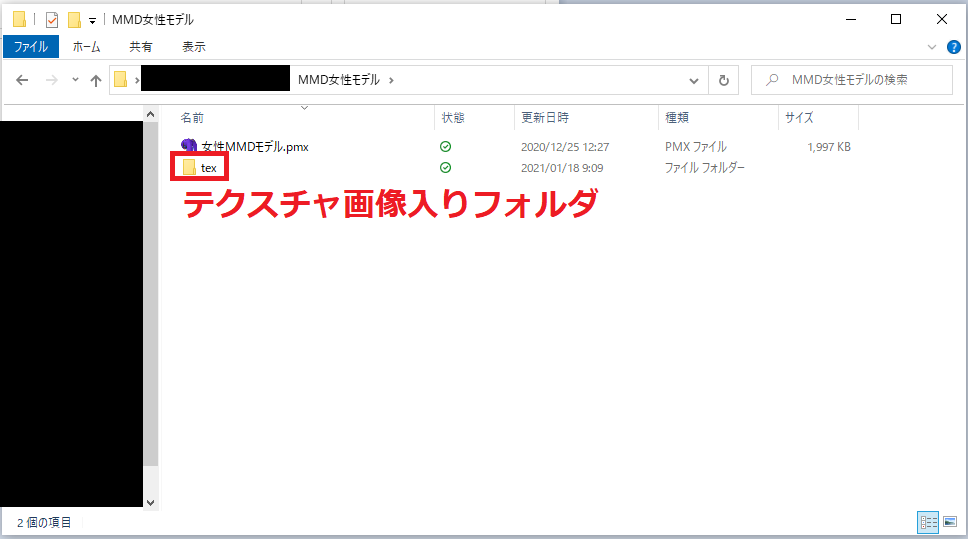The height and width of the screenshot is (539, 968).
Task: Switch to details view layout
Action: point(927,522)
